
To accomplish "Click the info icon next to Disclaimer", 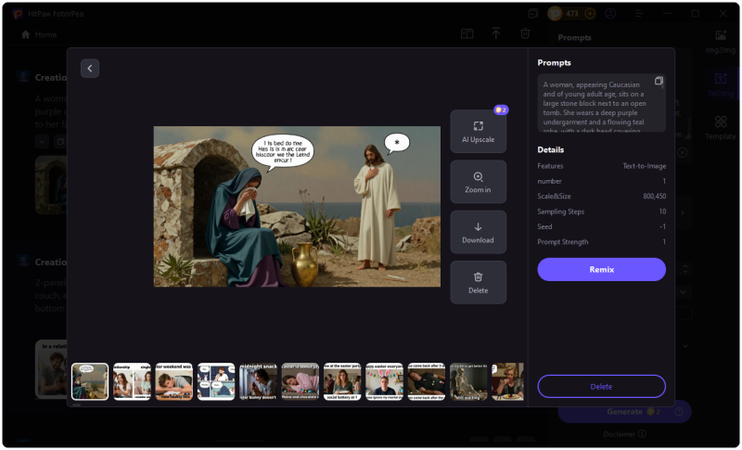I will coord(642,434).
